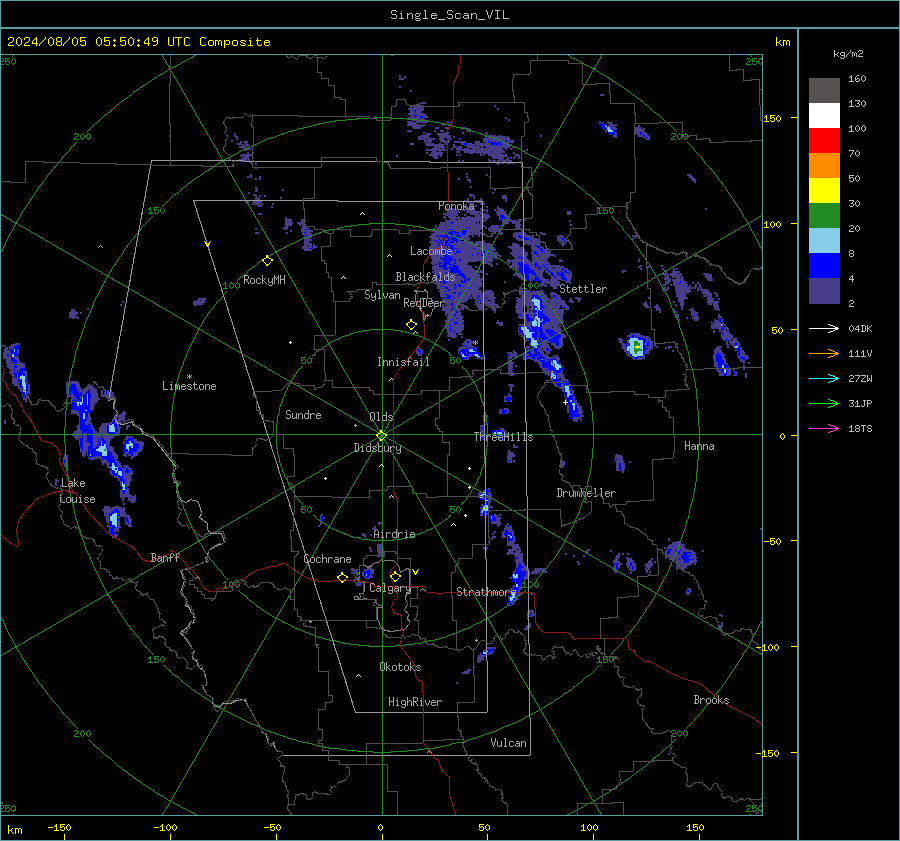Pick the red 70-100 legend color block
The height and width of the screenshot is (841, 900).
pyautogui.click(x=824, y=141)
